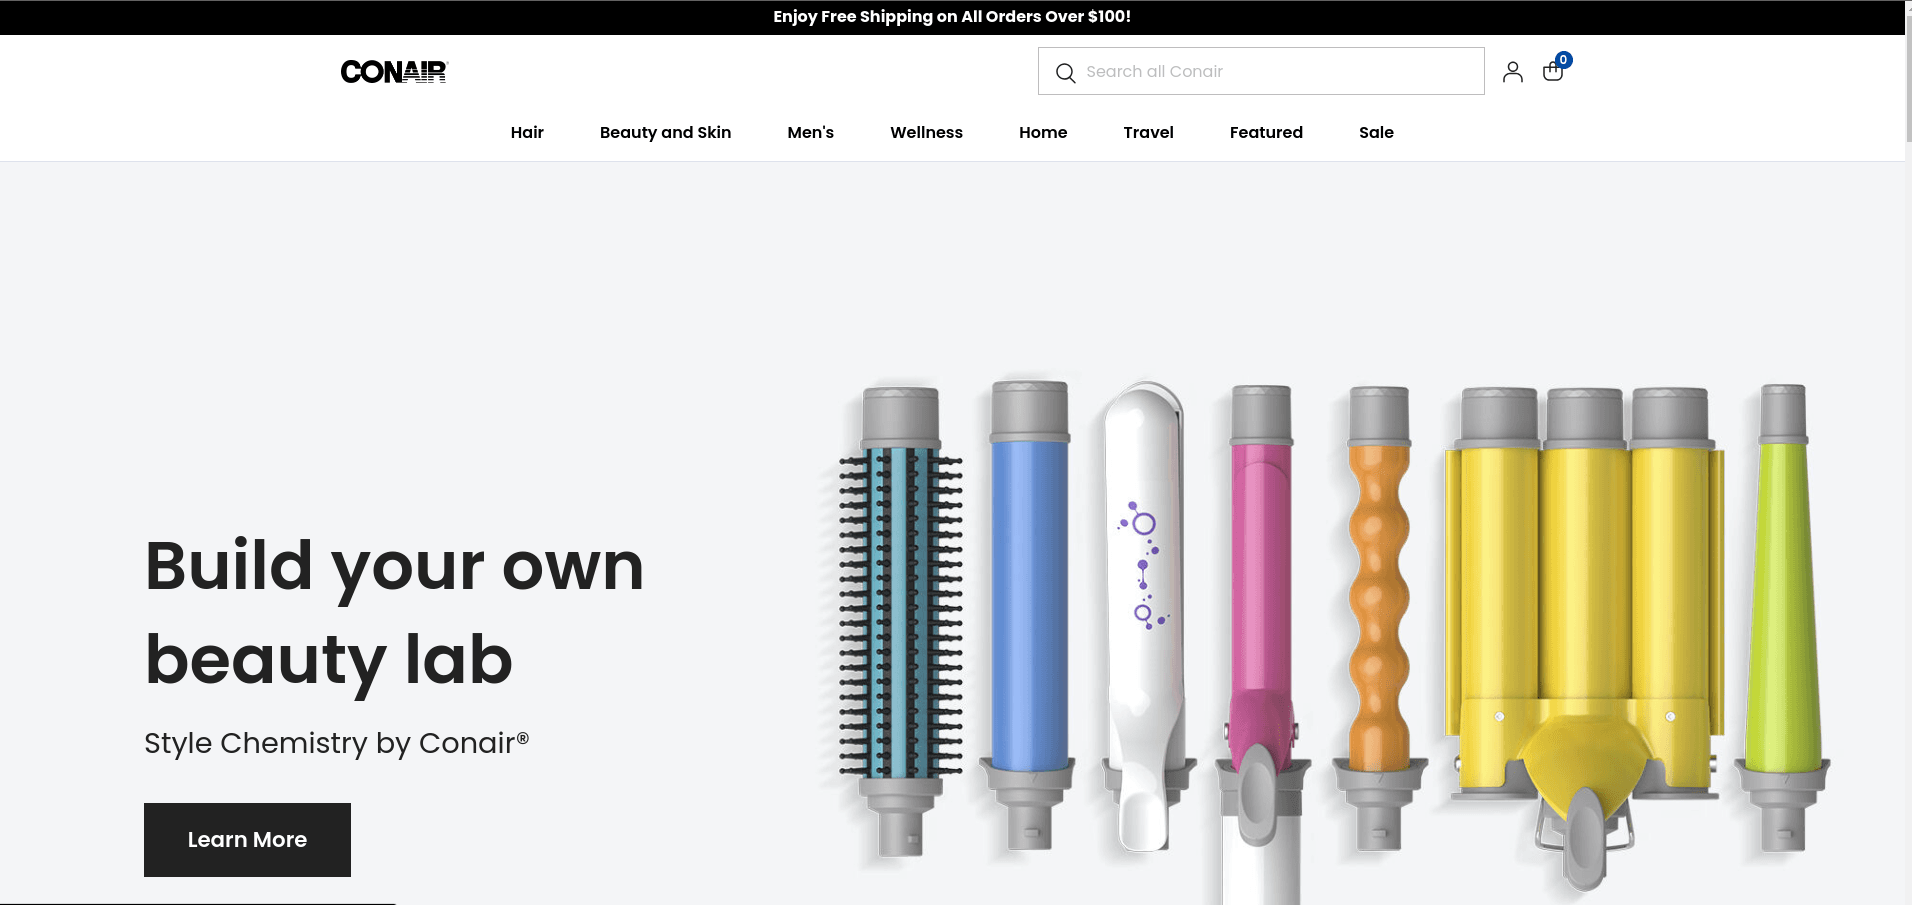Expand the Travel category menu

pyautogui.click(x=1148, y=133)
